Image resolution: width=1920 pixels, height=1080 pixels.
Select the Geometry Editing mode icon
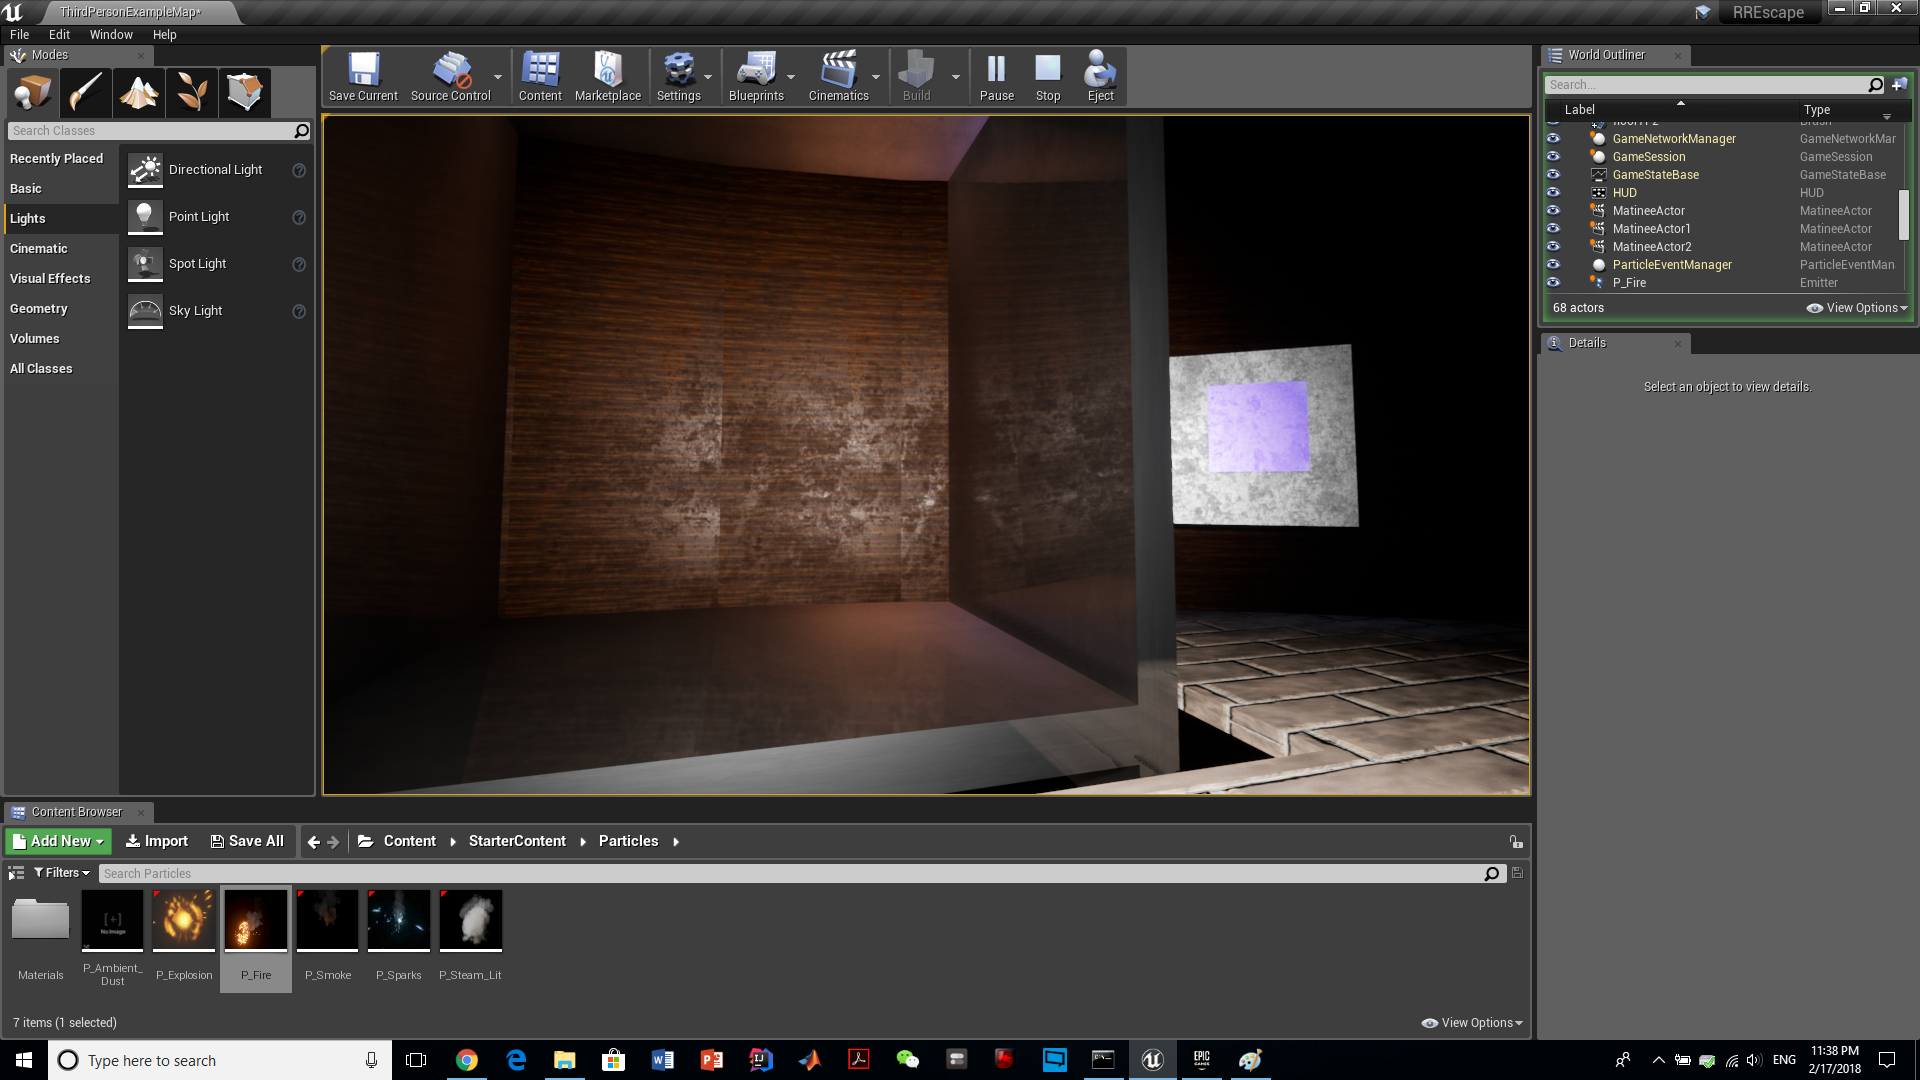(x=244, y=93)
